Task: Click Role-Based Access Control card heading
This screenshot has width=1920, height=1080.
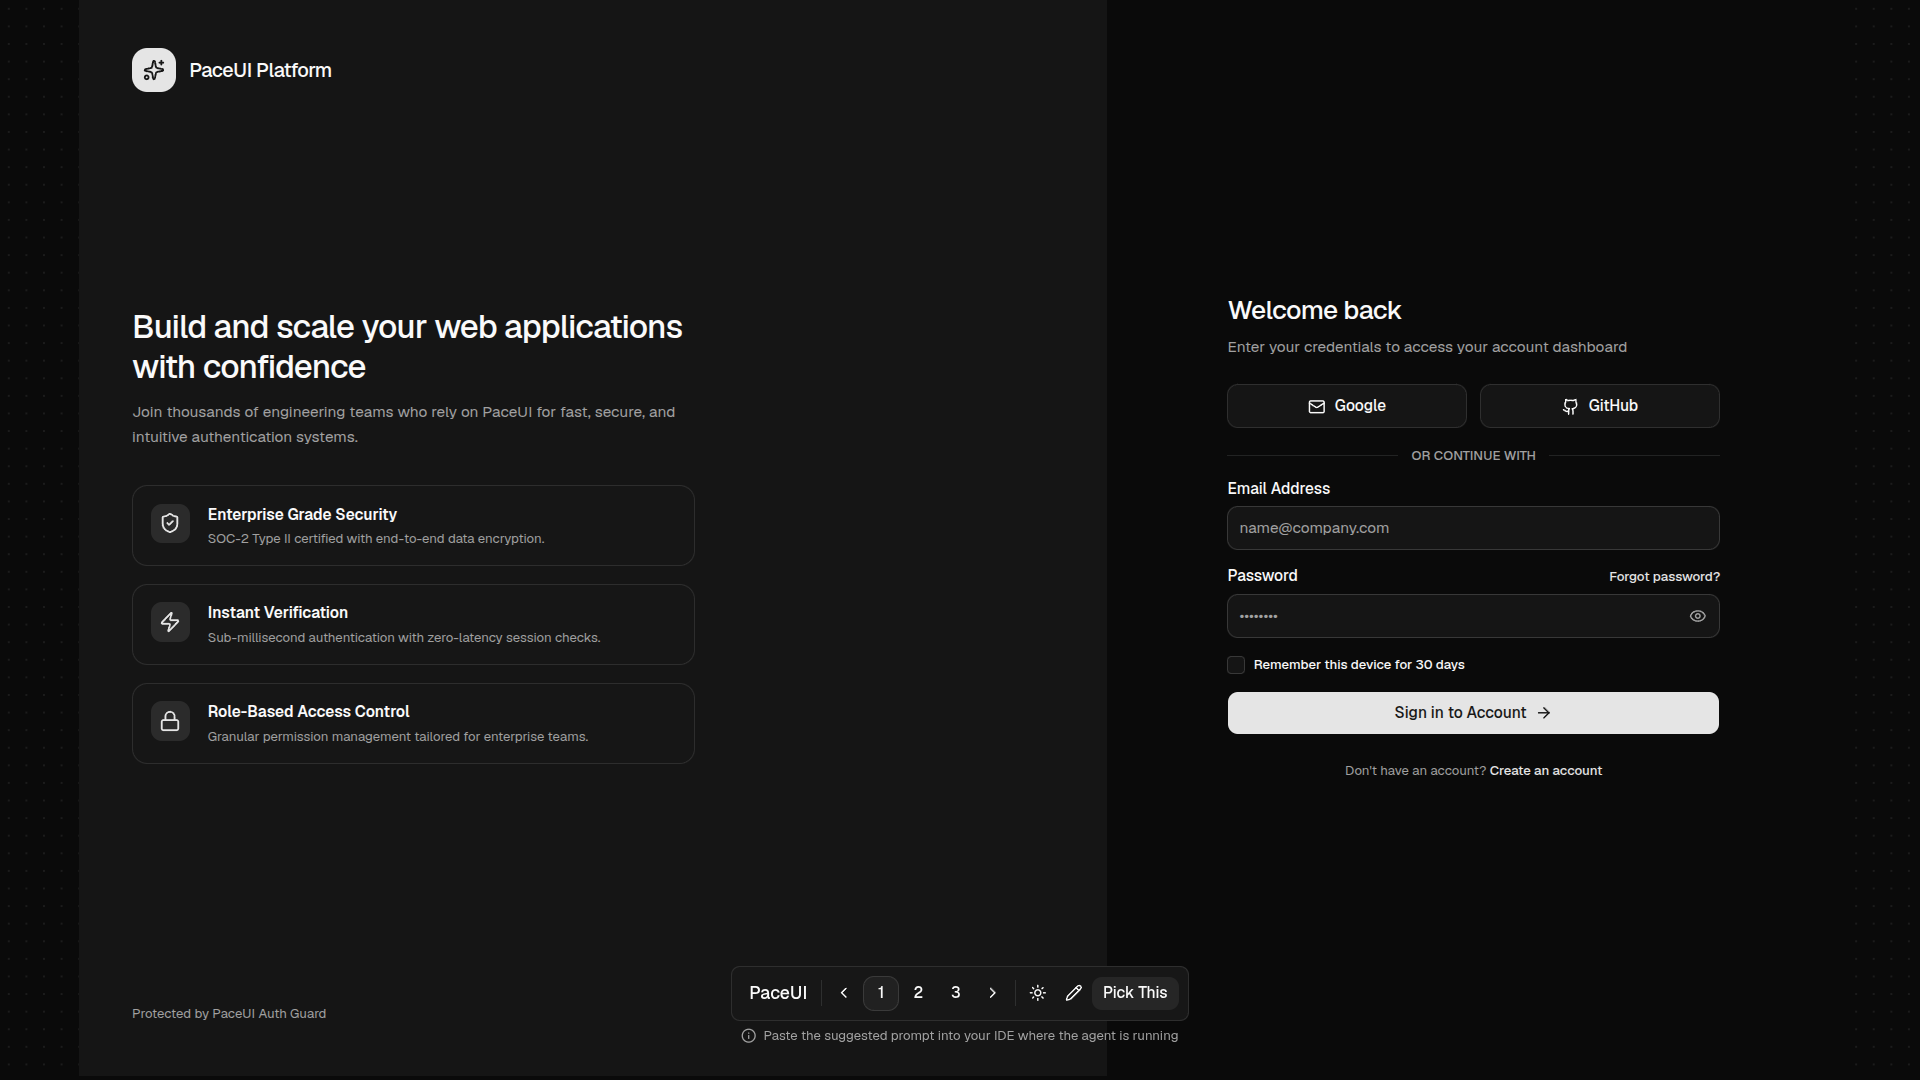Action: (309, 711)
